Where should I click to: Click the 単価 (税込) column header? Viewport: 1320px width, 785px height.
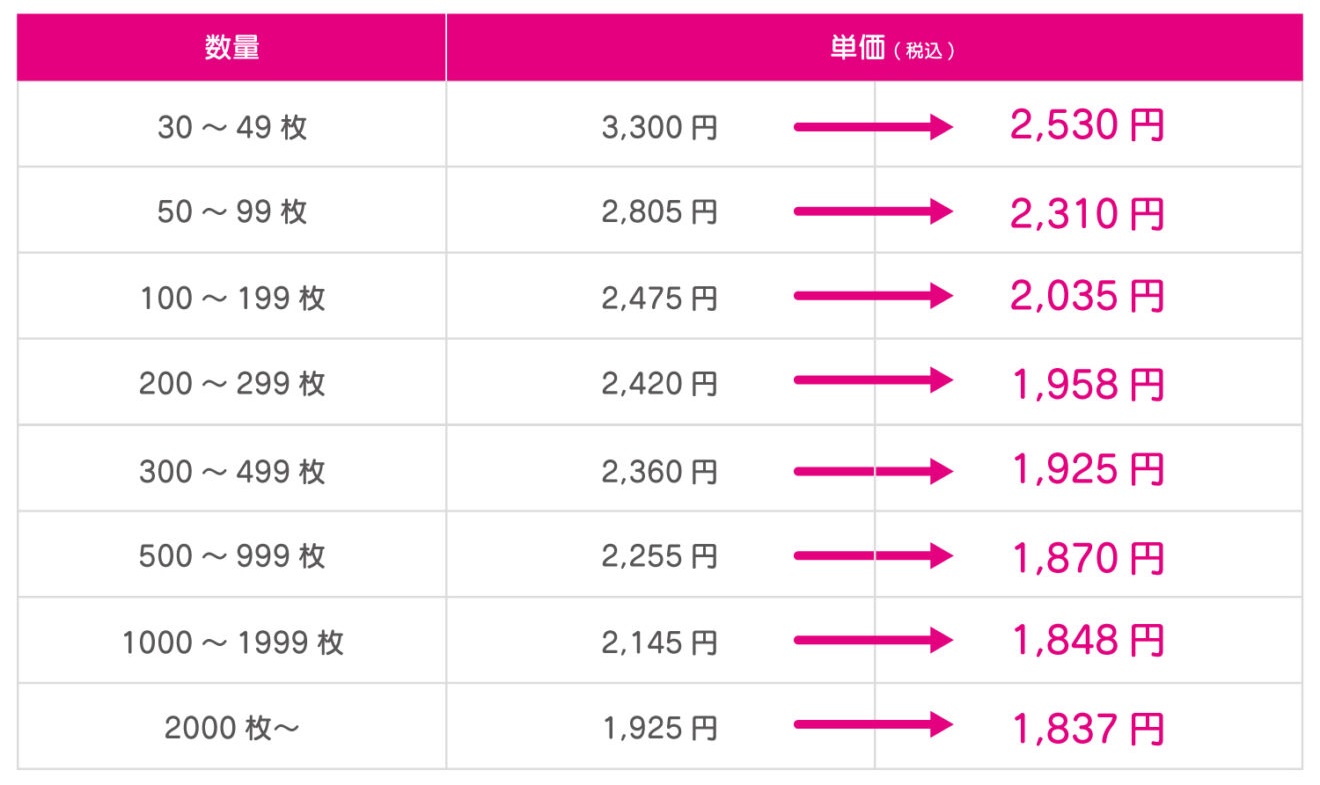(x=874, y=48)
